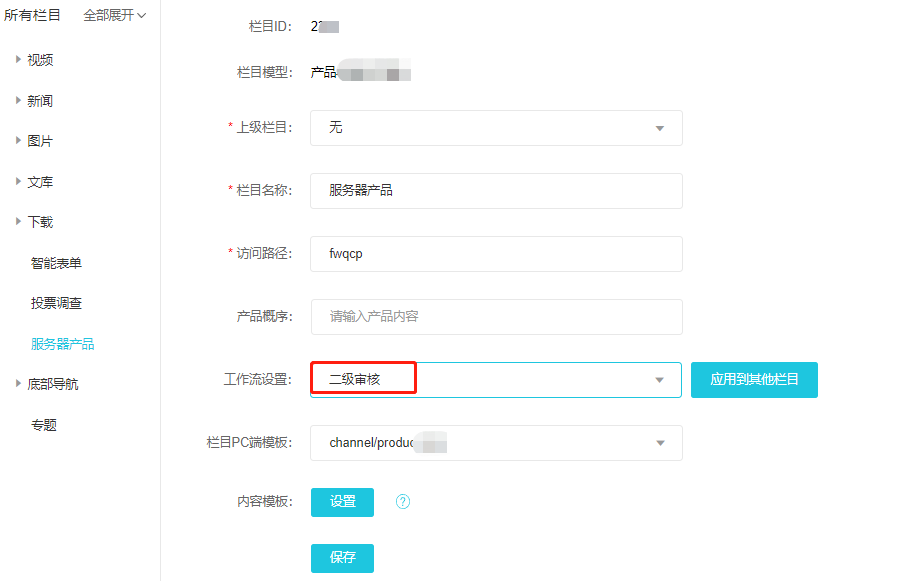Click the 栏目名称 input field
This screenshot has height=581, width=916.
pyautogui.click(x=496, y=190)
